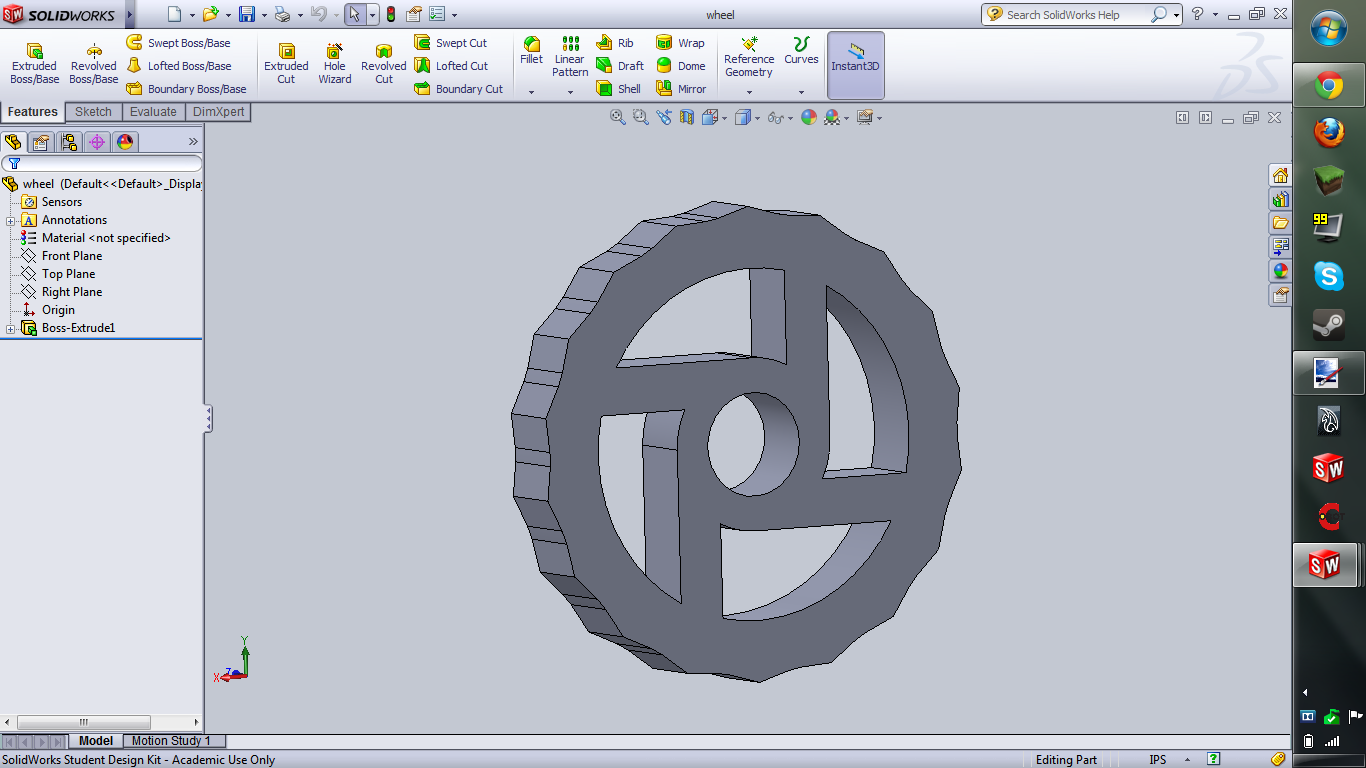Switch to the Evaluate tab
The width and height of the screenshot is (1366, 768).
(x=153, y=112)
